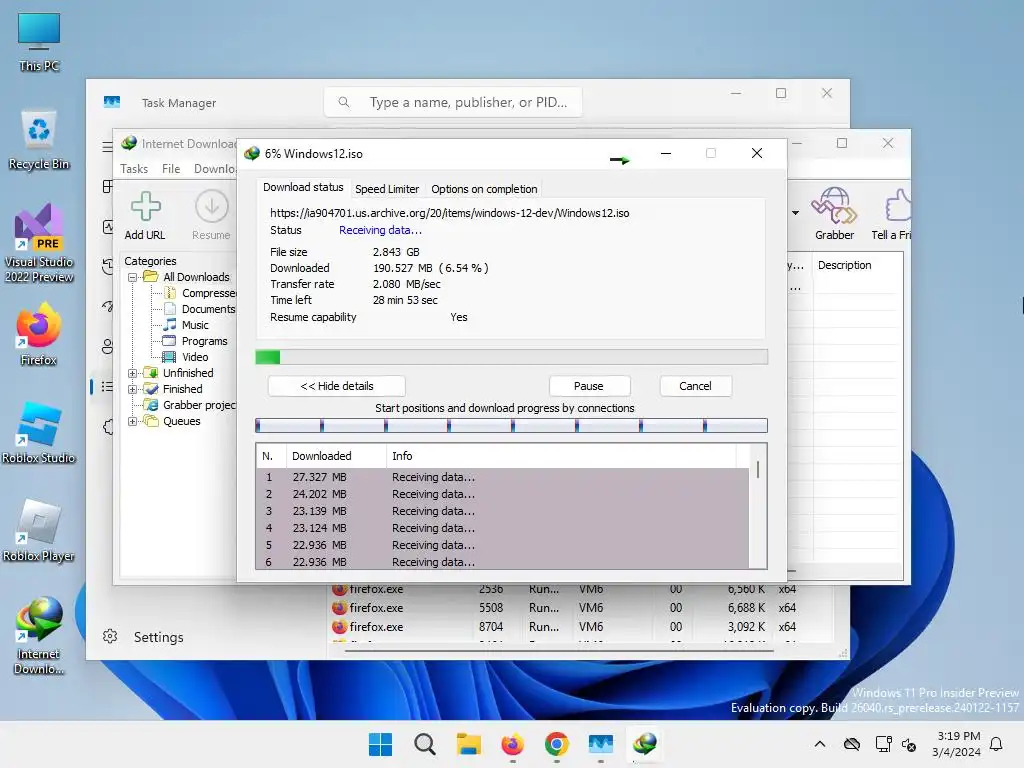Open the Recycle Bin desktop icon

point(39,140)
